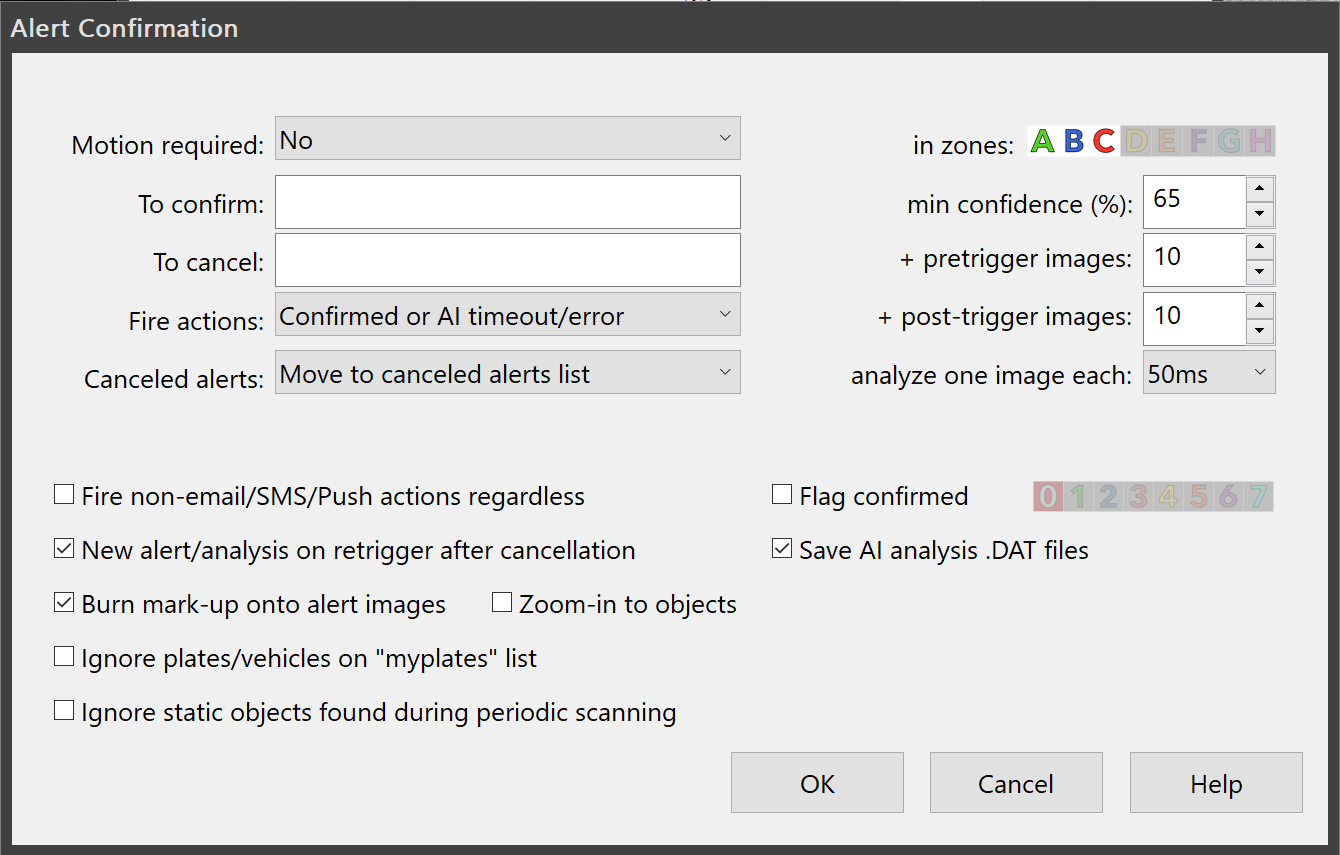The width and height of the screenshot is (1340, 855).
Task: Expand the Fire actions dropdown
Action: point(507,315)
